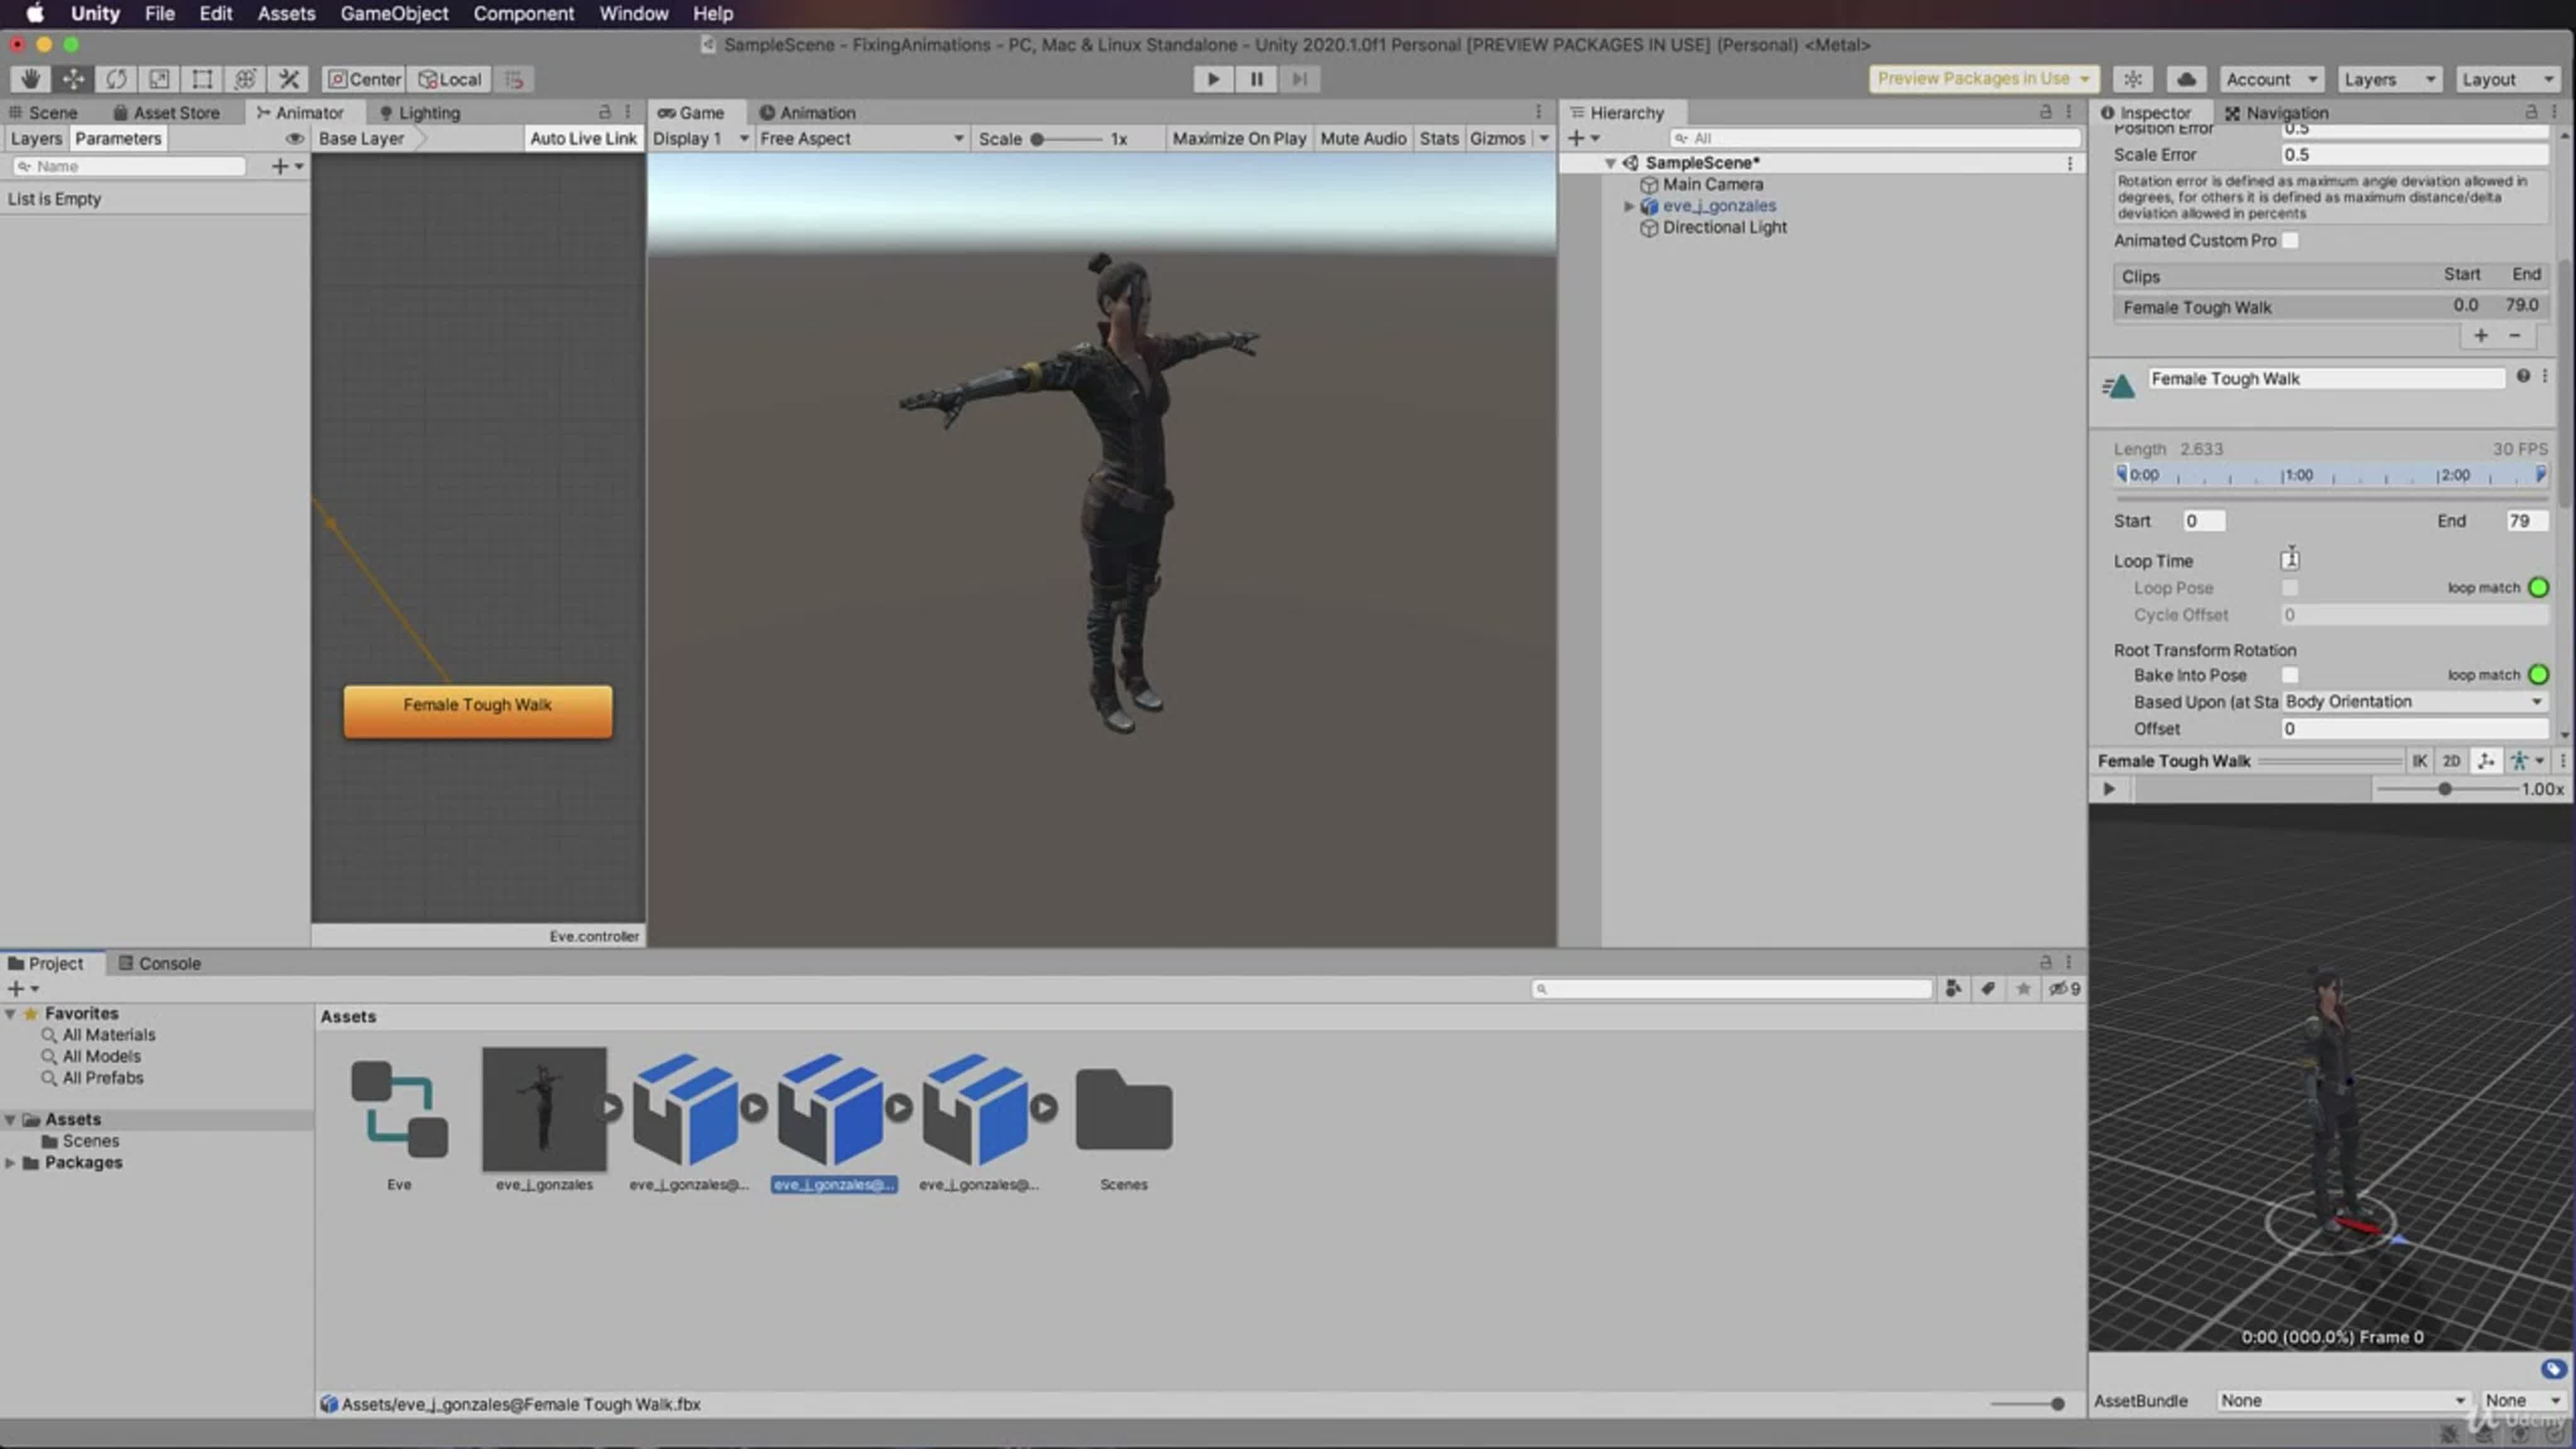Adjust Project thumbnail size slider
Viewport: 2576px width, 1449px height.
click(2027, 1404)
